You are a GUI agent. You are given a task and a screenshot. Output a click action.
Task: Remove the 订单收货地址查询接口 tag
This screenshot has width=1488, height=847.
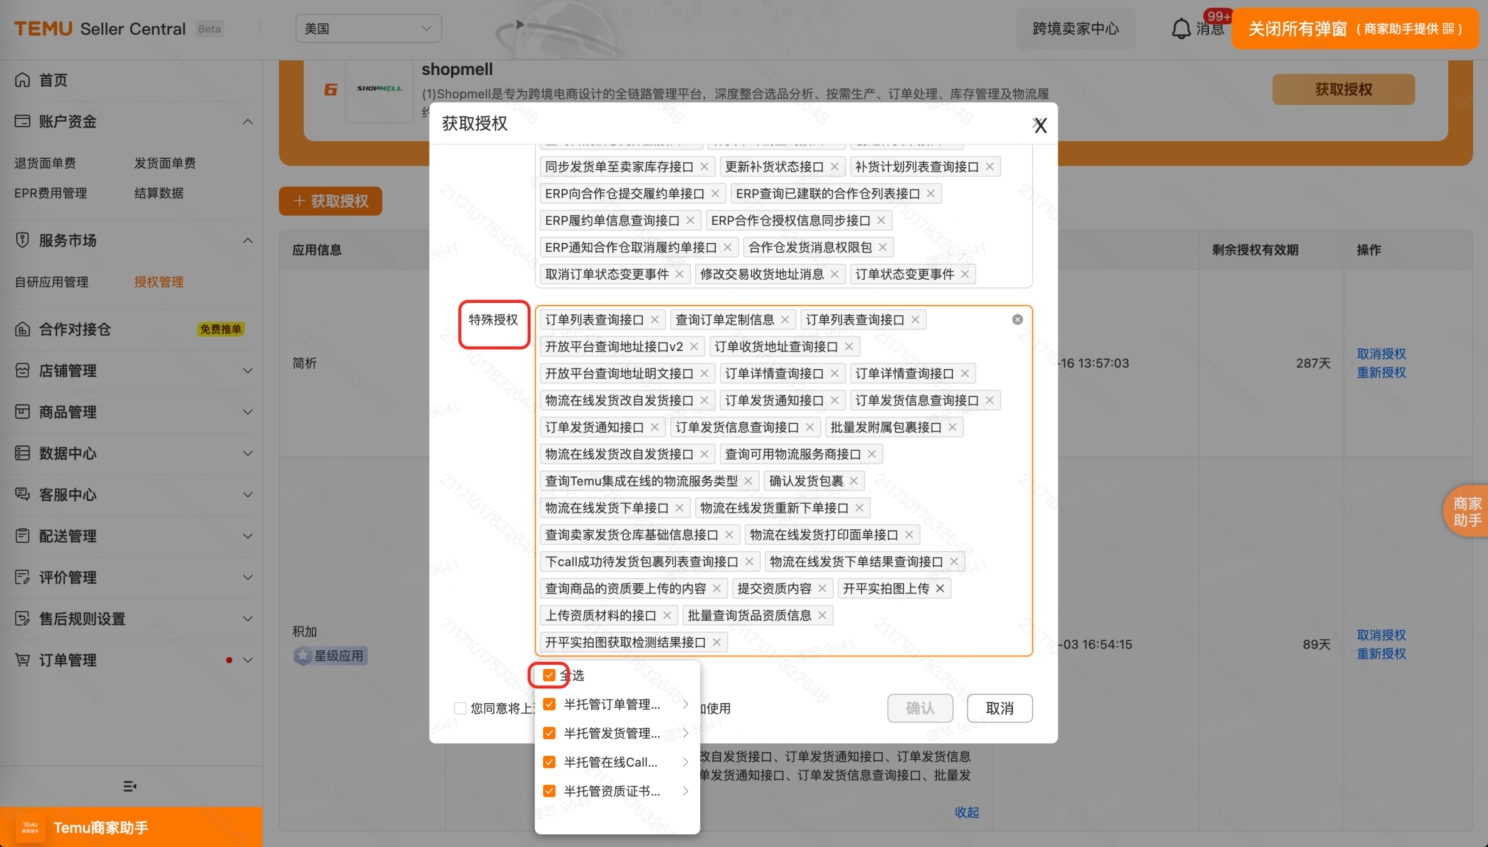(849, 347)
